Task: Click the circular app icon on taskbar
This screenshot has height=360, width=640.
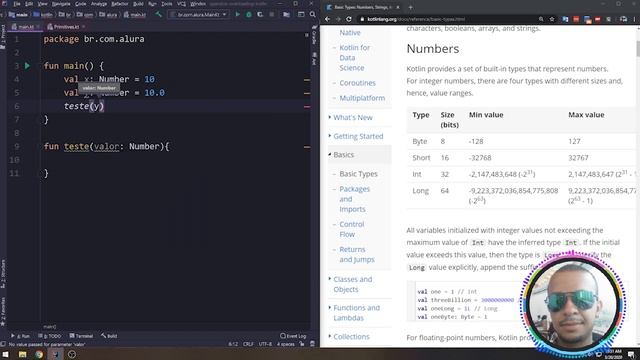Action: point(72,354)
